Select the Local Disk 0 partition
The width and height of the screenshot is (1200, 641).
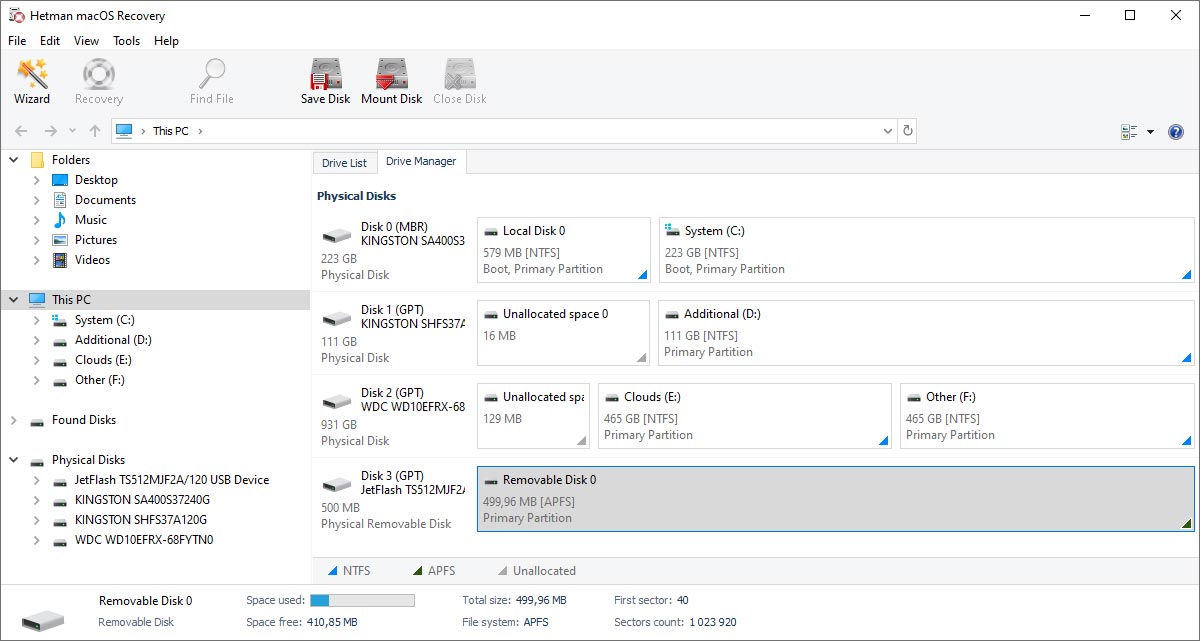click(x=564, y=250)
